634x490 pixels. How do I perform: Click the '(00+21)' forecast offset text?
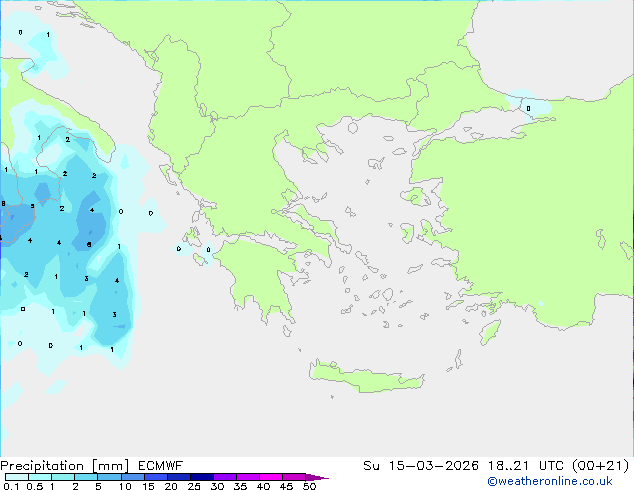(600, 466)
